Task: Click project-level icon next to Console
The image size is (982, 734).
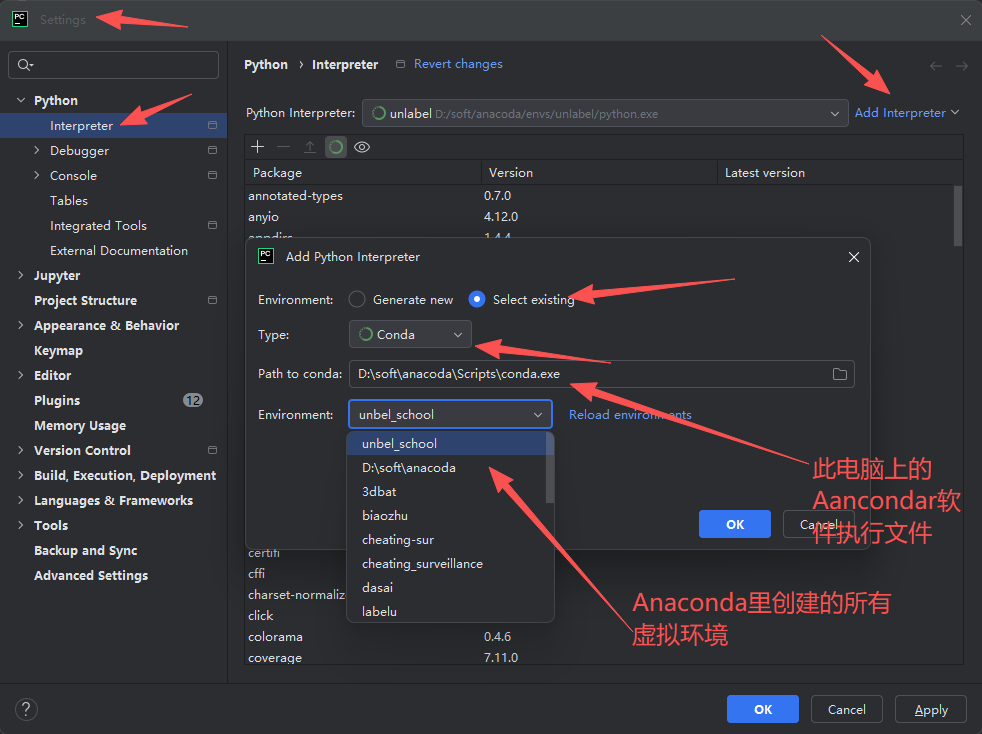Action: [x=212, y=175]
